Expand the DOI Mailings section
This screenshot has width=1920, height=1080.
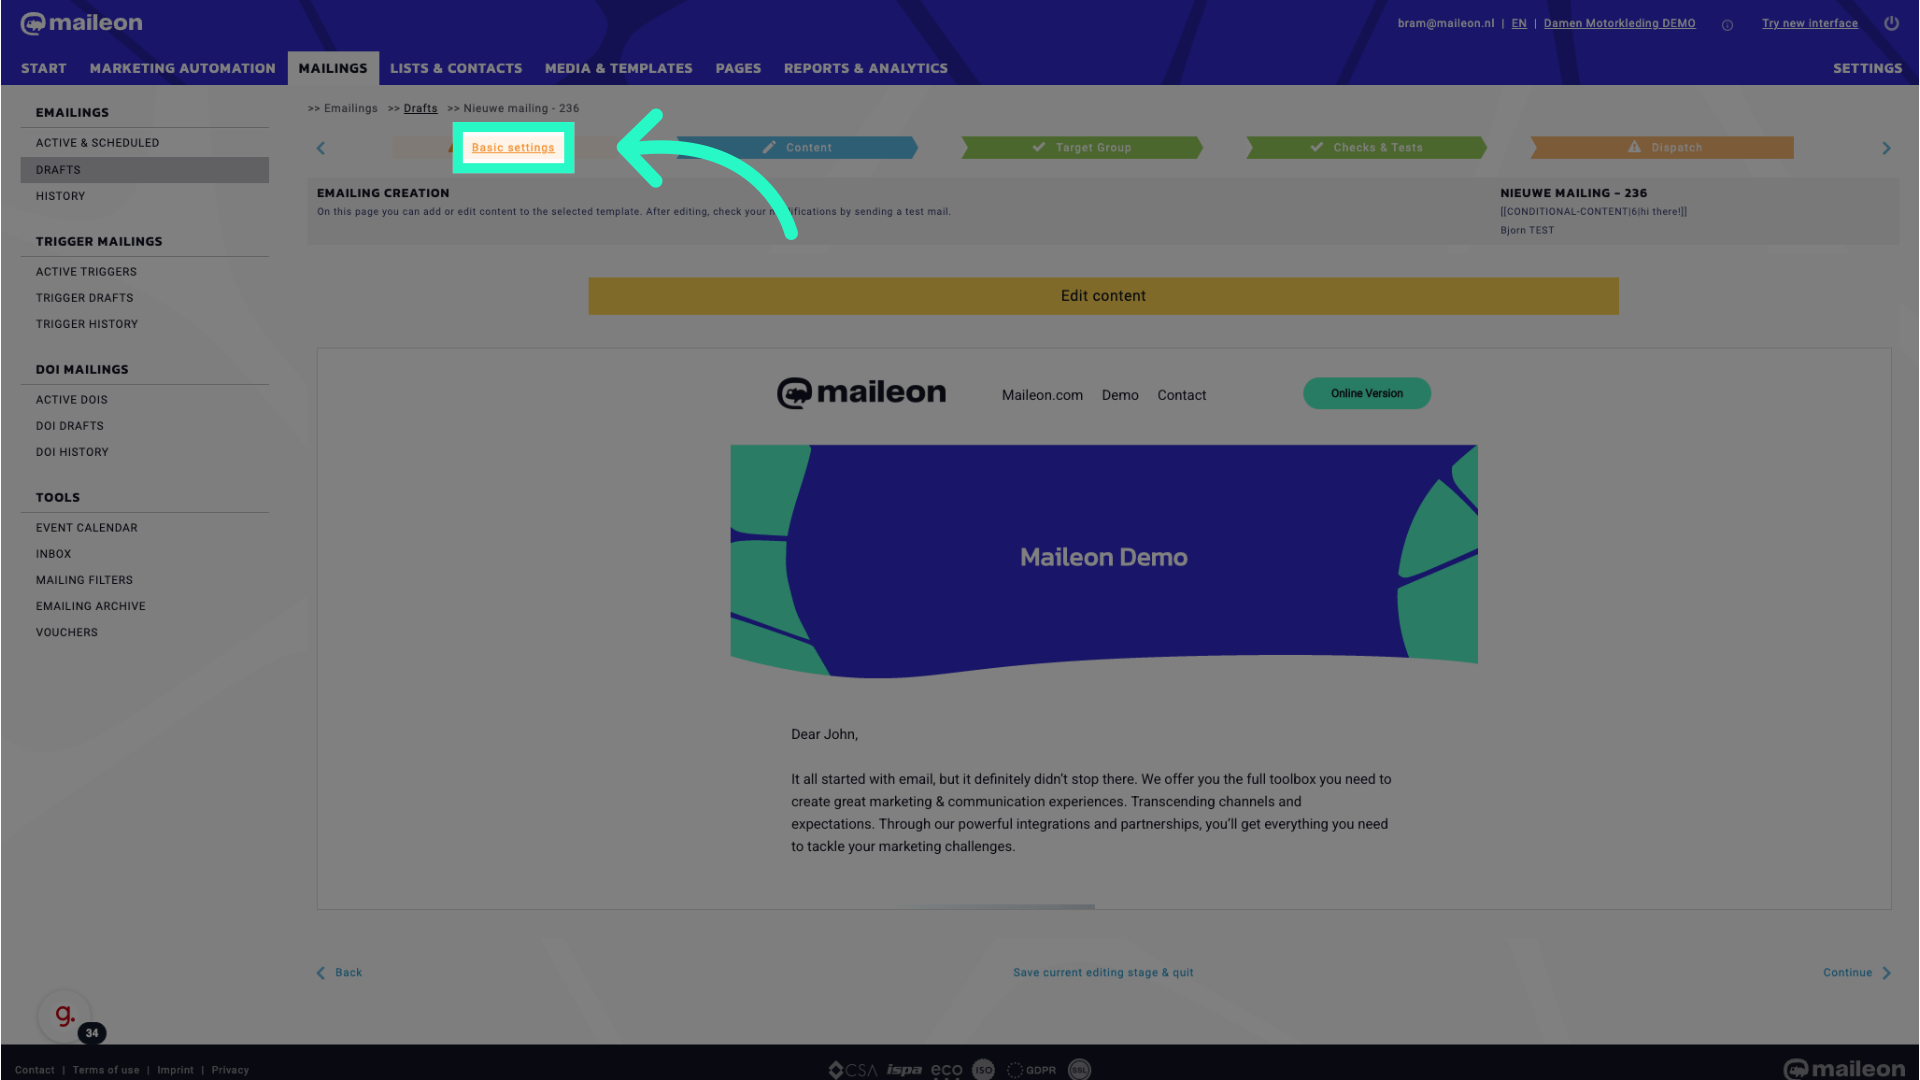tap(82, 369)
